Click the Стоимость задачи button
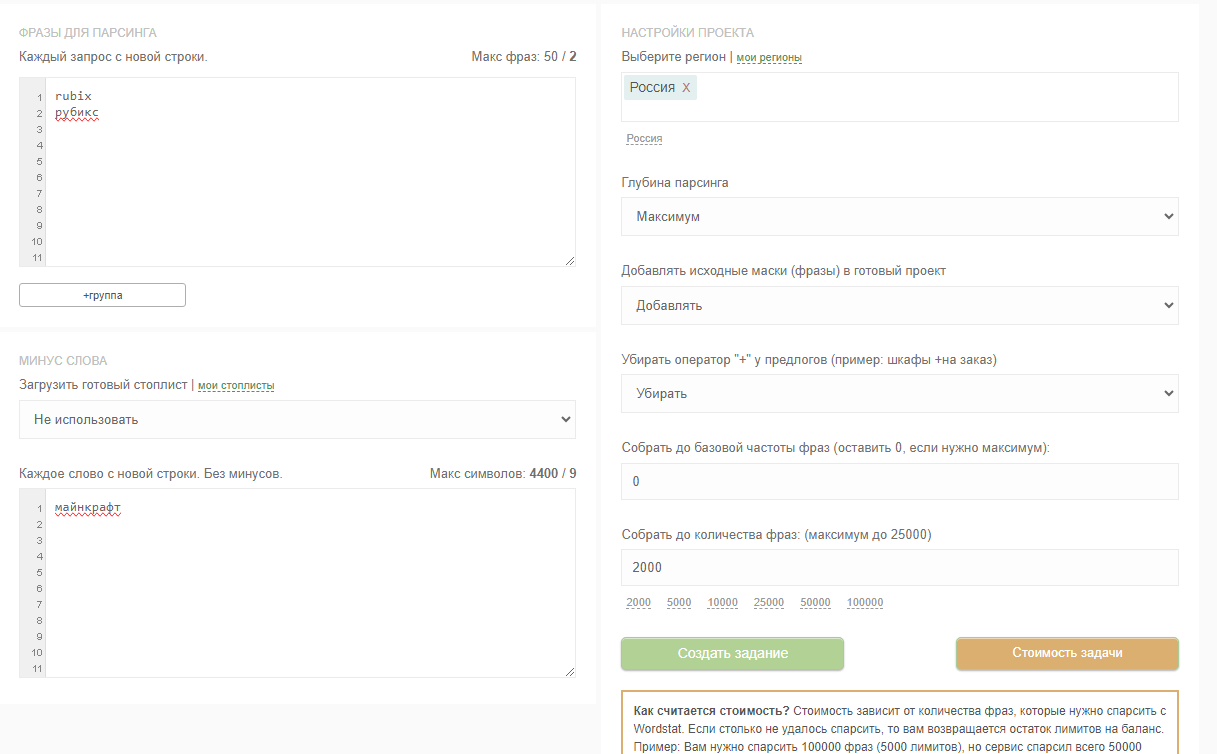 (1067, 653)
